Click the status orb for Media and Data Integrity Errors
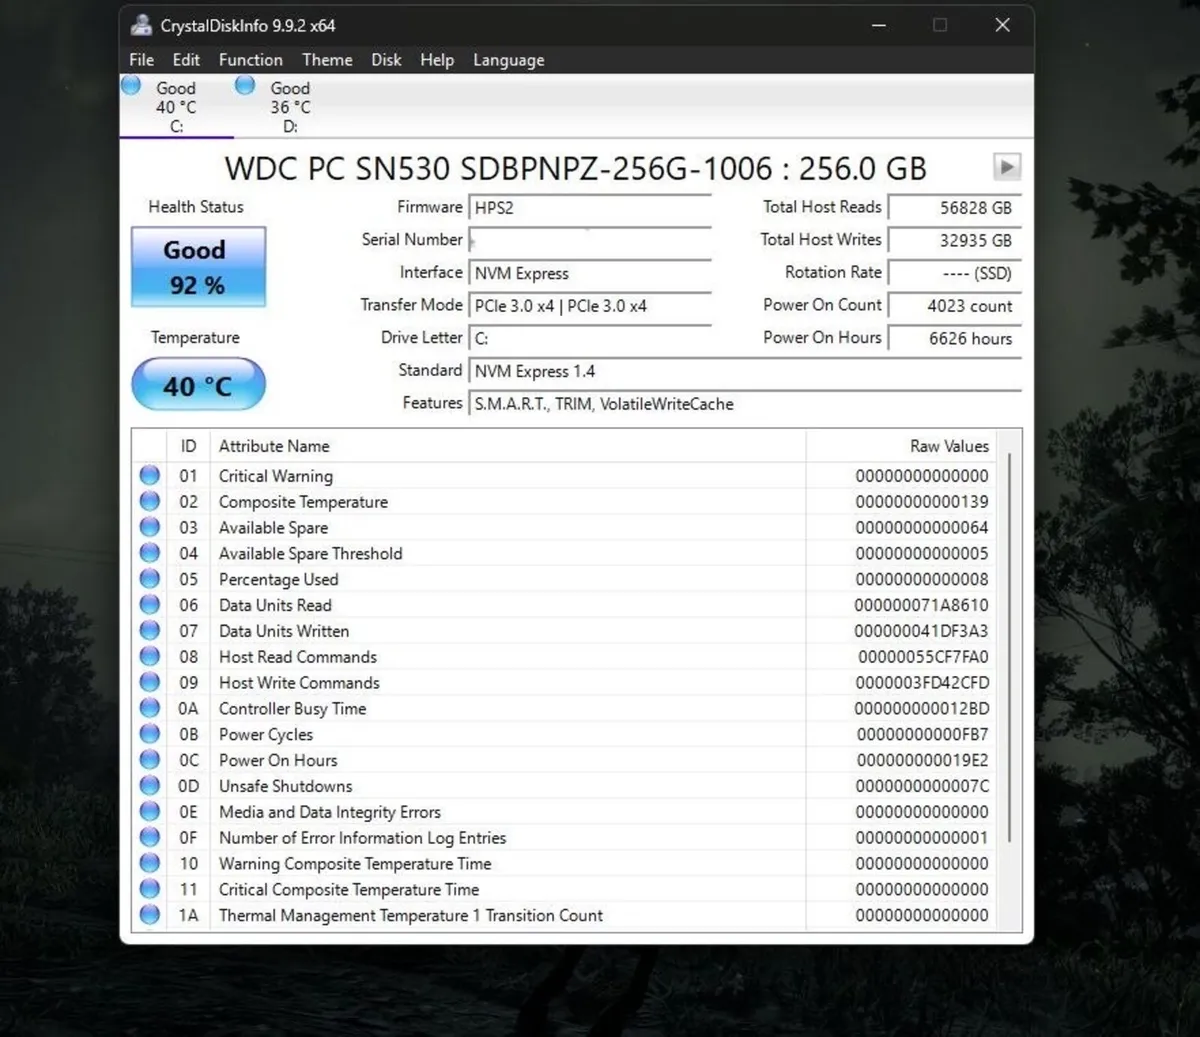Viewport: 1200px width, 1037px height. click(x=150, y=811)
